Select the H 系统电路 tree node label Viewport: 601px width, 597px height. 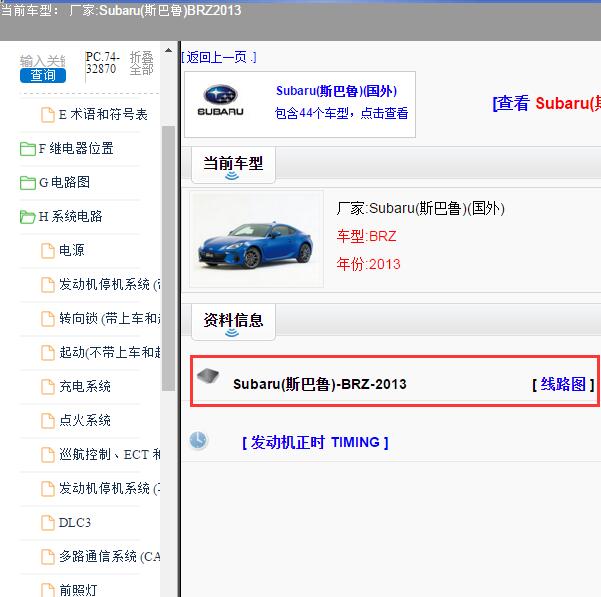click(71, 217)
